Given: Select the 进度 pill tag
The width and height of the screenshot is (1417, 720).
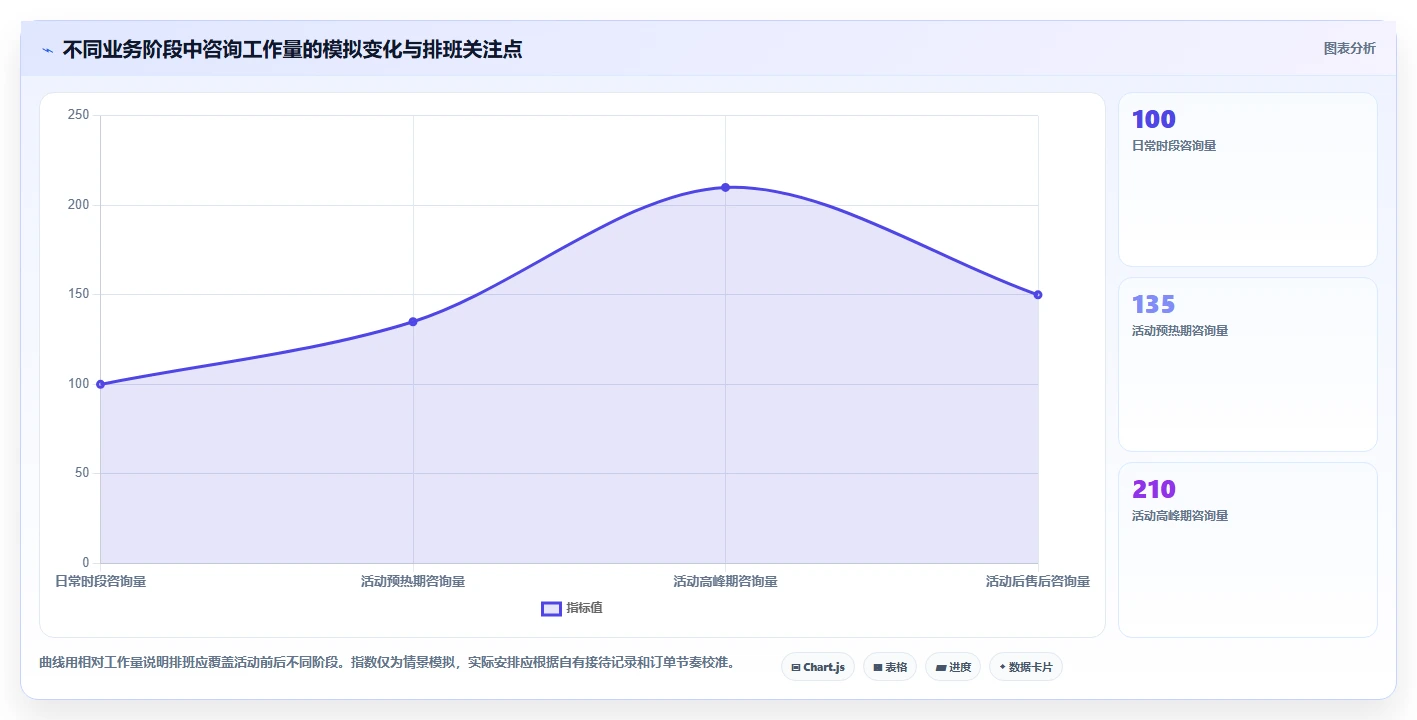Looking at the screenshot, I should pos(953,667).
